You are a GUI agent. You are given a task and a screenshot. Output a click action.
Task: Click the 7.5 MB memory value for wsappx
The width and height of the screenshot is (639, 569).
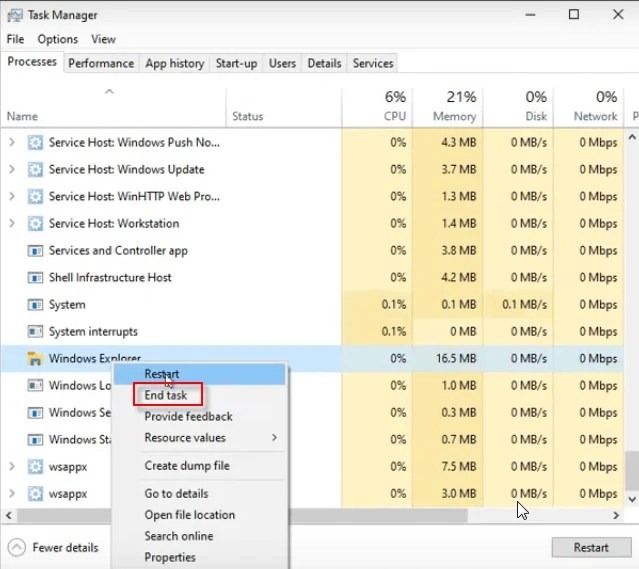click(459, 466)
